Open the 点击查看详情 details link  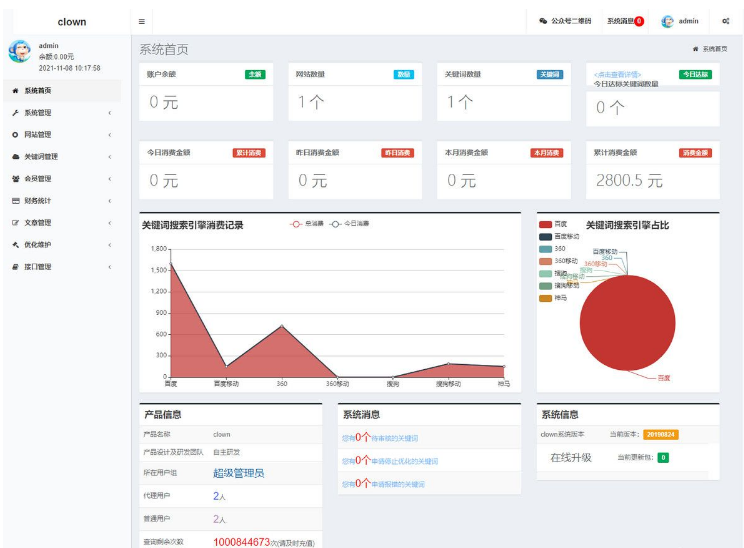[617, 74]
